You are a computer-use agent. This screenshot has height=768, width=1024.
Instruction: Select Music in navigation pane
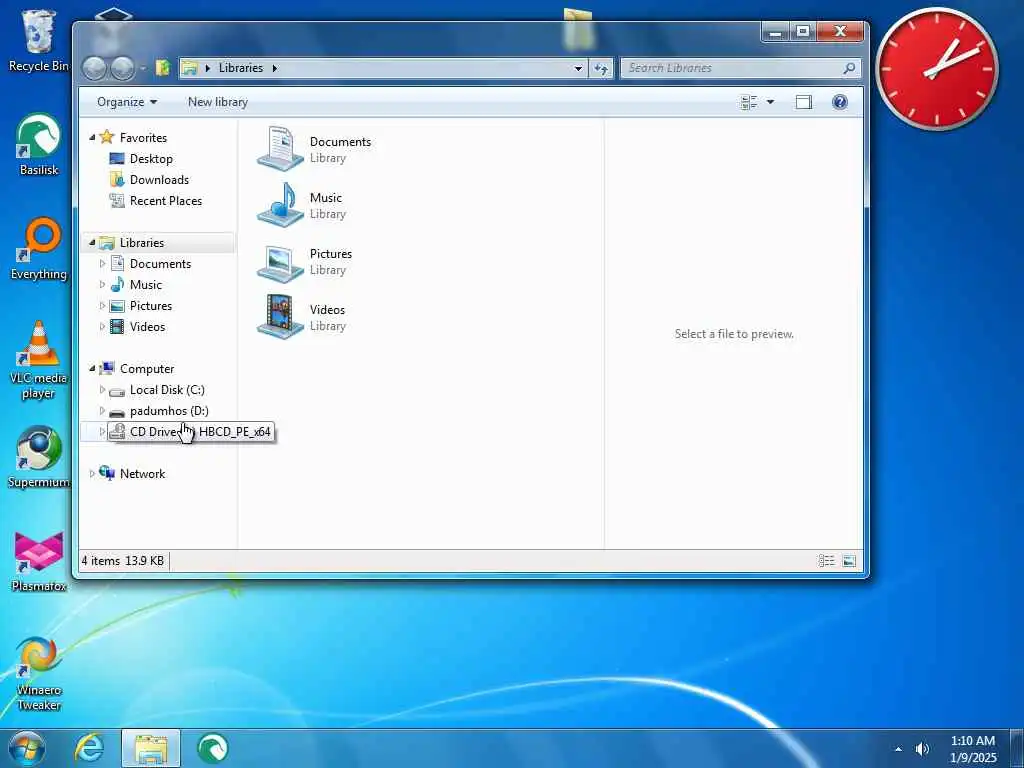tap(146, 285)
